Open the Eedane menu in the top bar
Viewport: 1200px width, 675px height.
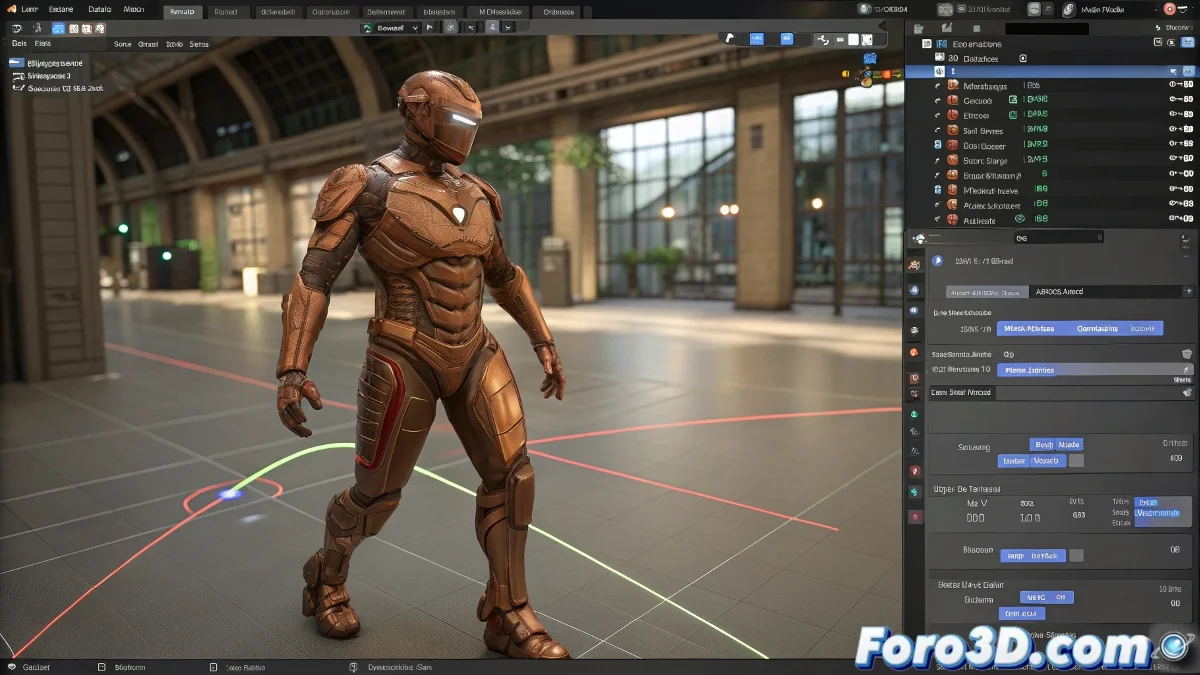tap(61, 9)
